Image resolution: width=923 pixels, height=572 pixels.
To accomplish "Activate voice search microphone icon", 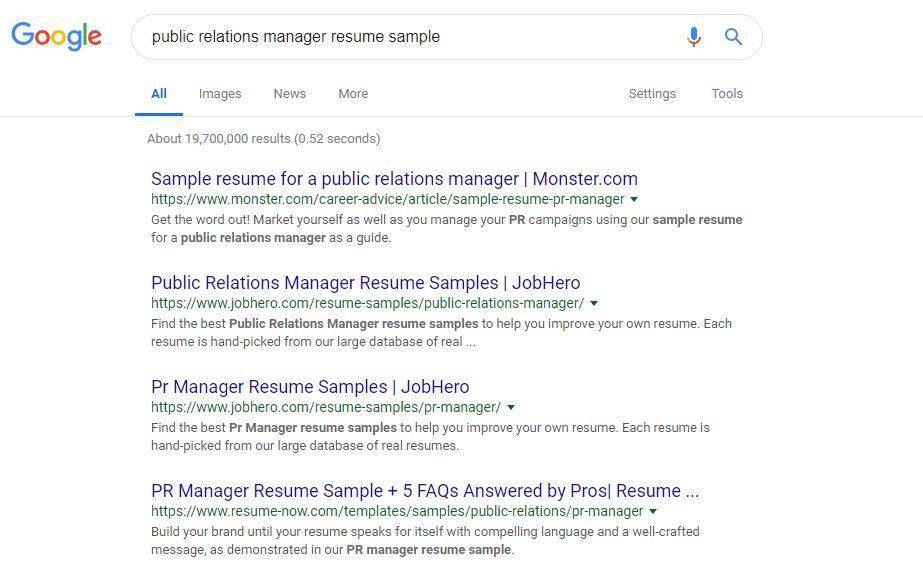I will click(694, 36).
